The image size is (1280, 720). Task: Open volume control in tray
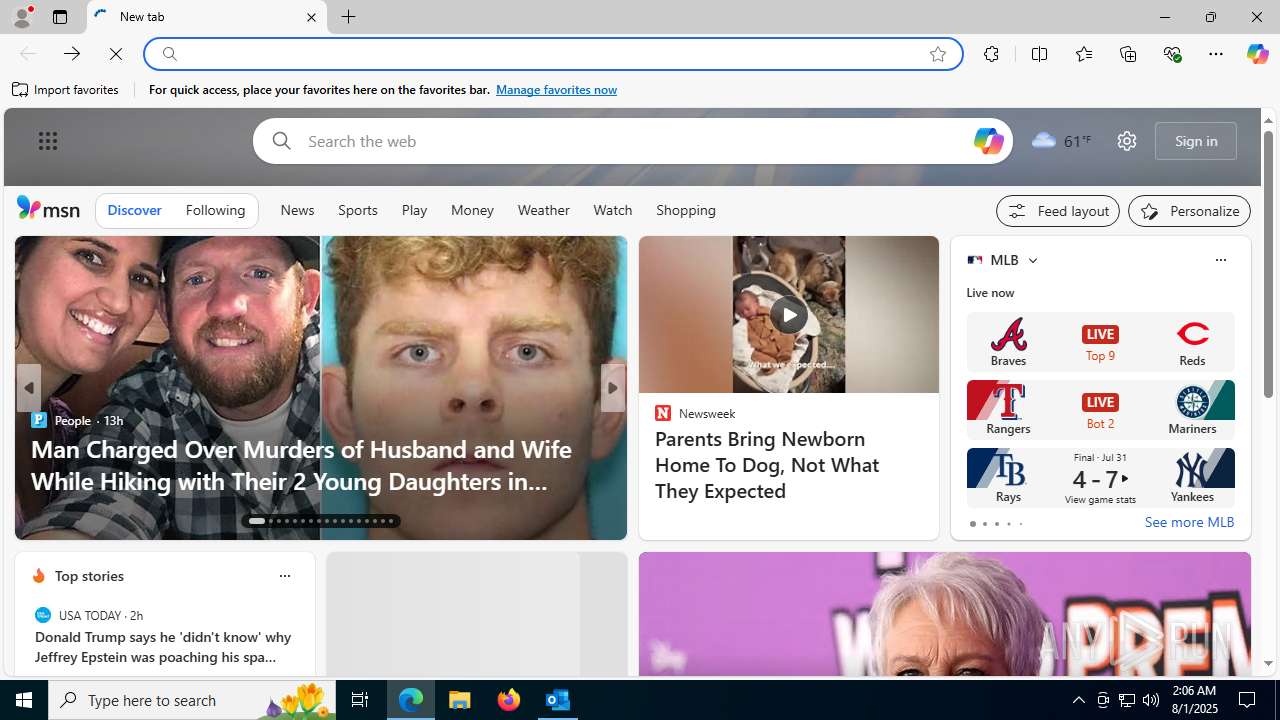[1151, 700]
